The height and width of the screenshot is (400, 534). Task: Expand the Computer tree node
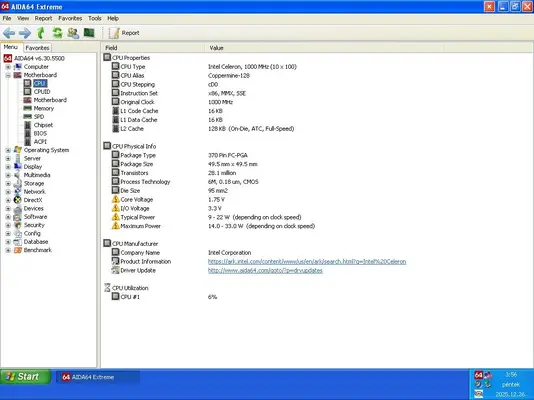point(8,67)
